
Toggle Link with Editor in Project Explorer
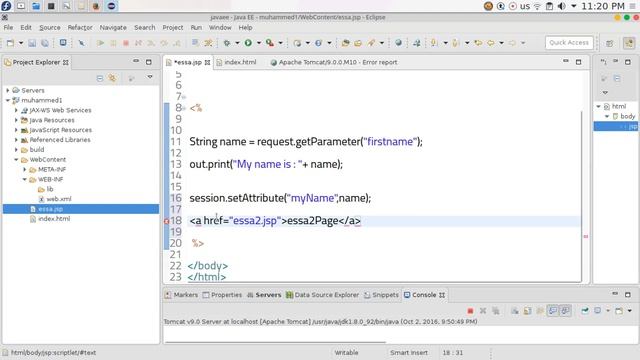point(112,78)
